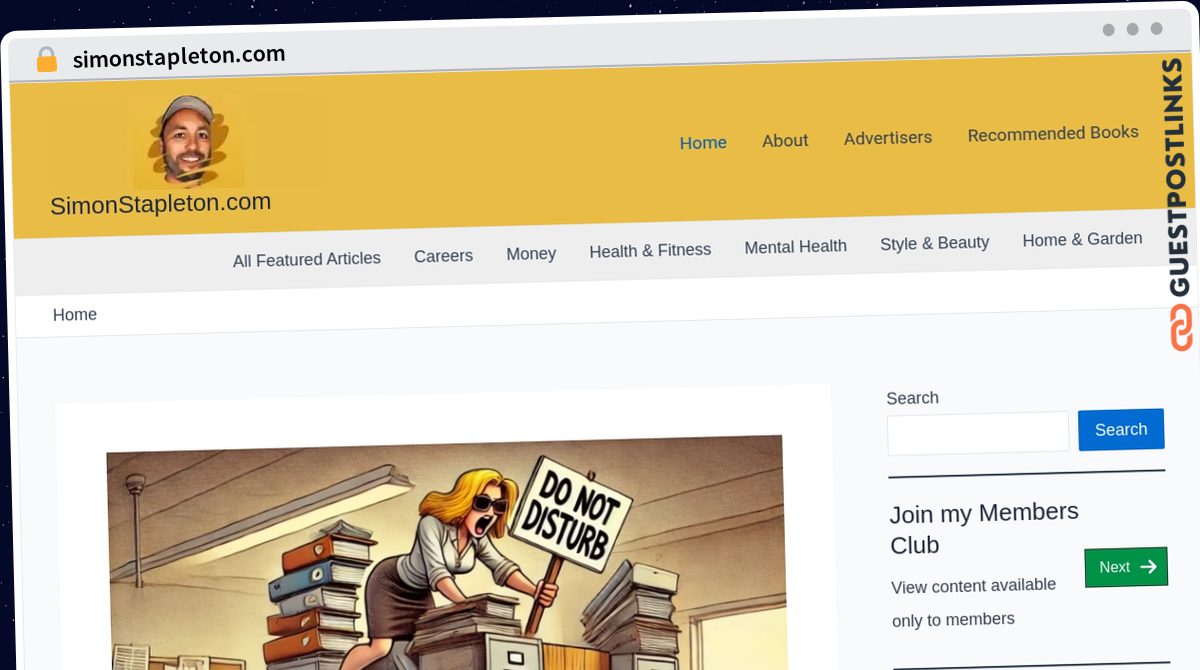Click the green Next button
The image size is (1200, 670).
[x=1126, y=567]
